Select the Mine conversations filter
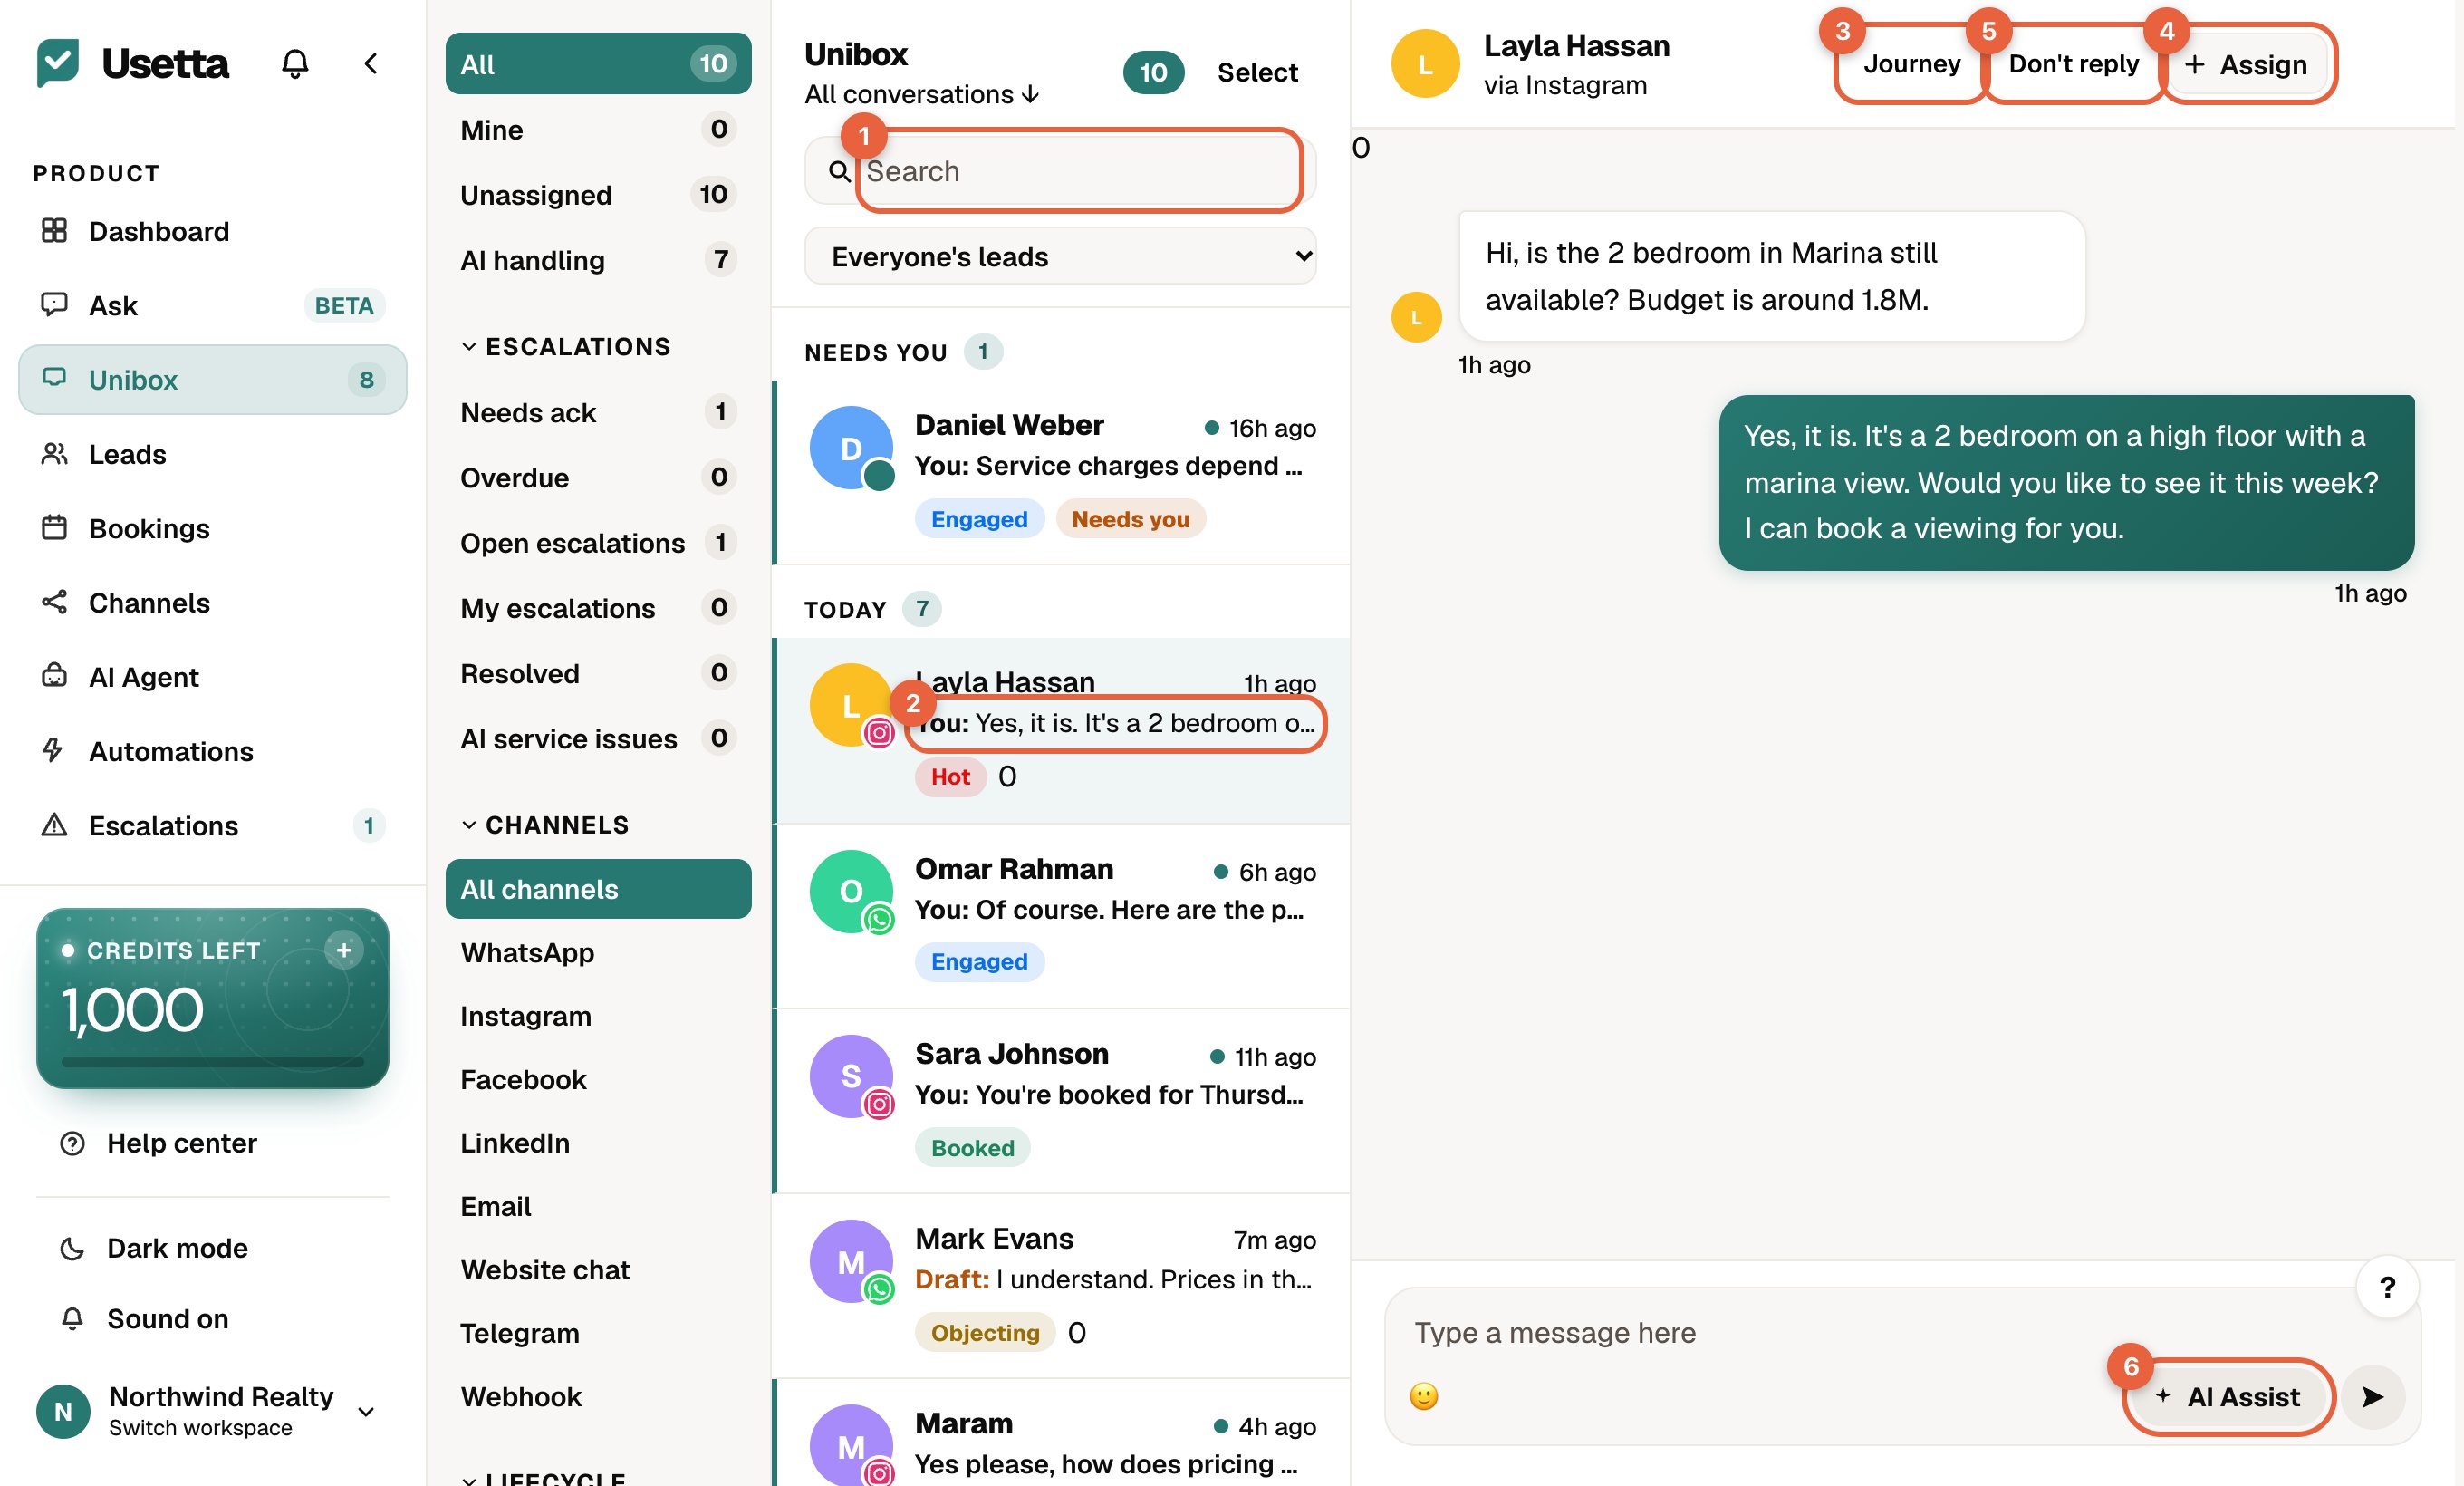Image resolution: width=2464 pixels, height=1486 pixels. click(598, 130)
